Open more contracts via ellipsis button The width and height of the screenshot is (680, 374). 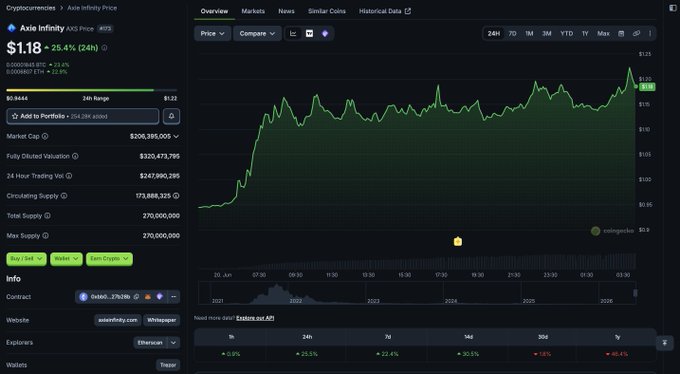[173, 297]
